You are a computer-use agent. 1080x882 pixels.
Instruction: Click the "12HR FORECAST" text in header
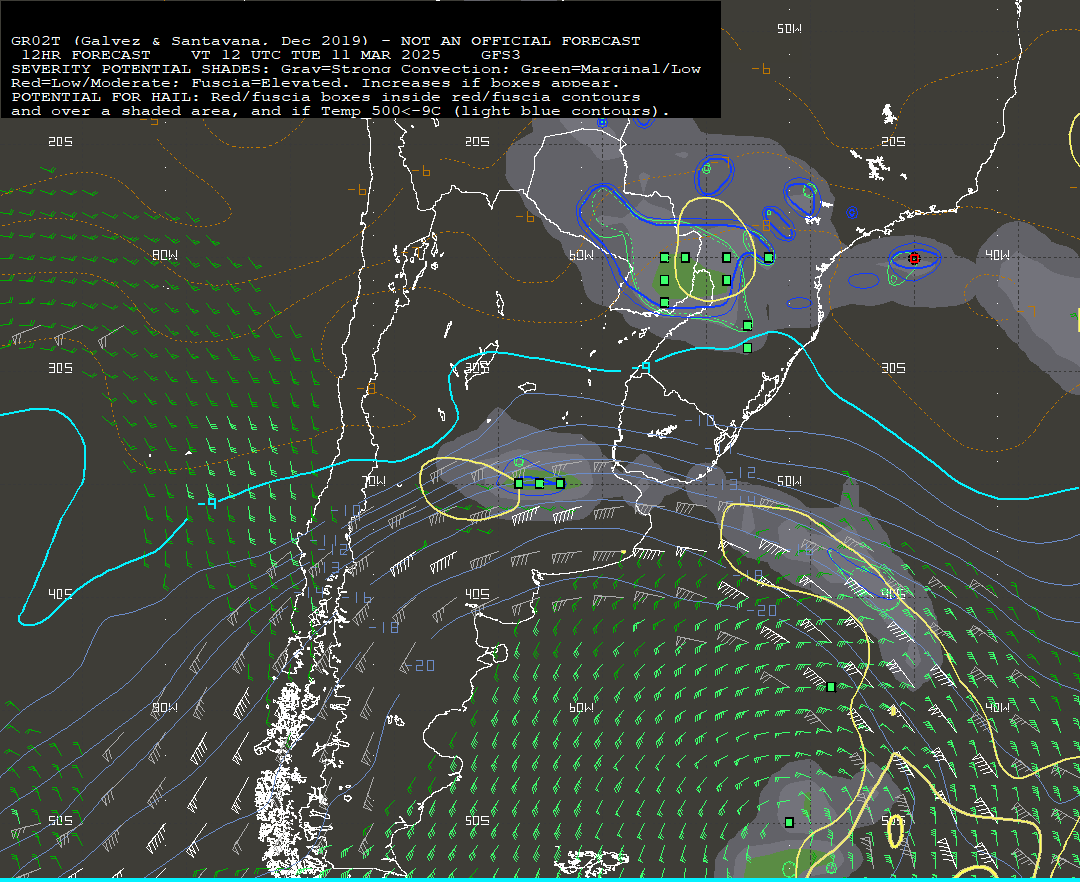click(86, 55)
